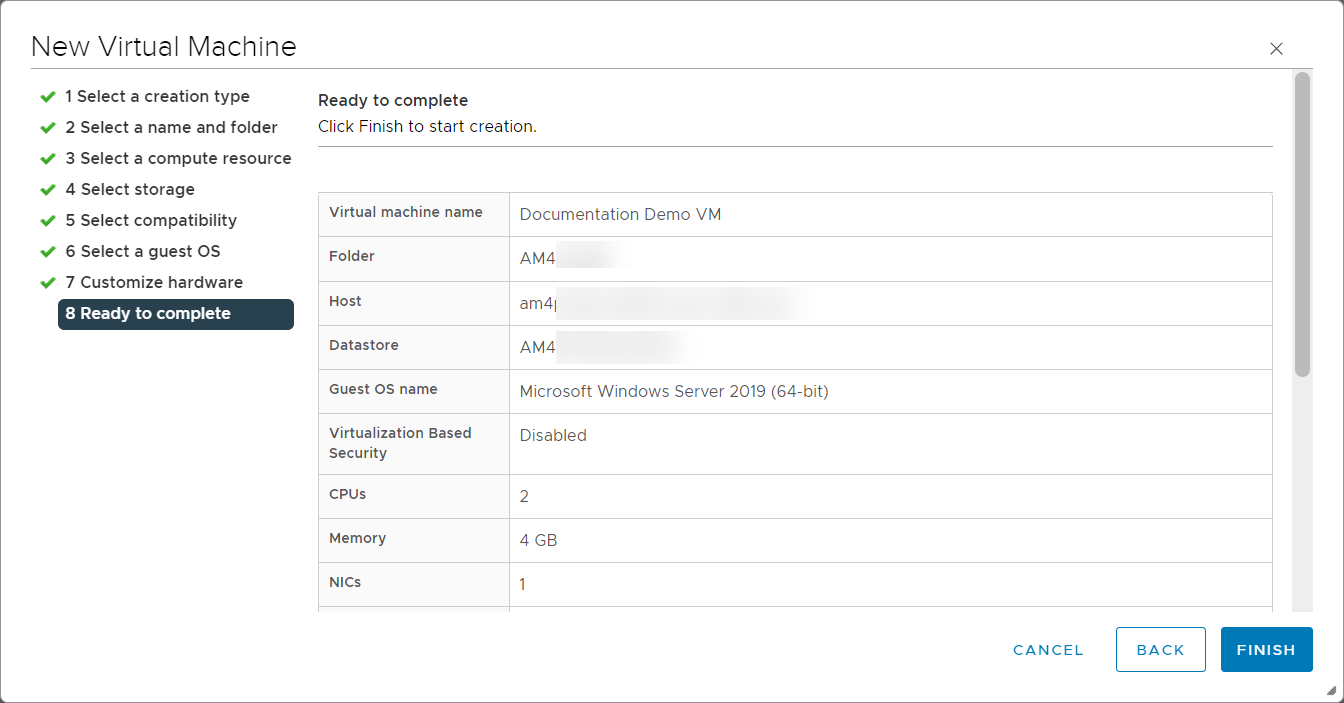Navigate to step 5 Select compatibility
1344x703 pixels.
[x=151, y=221]
